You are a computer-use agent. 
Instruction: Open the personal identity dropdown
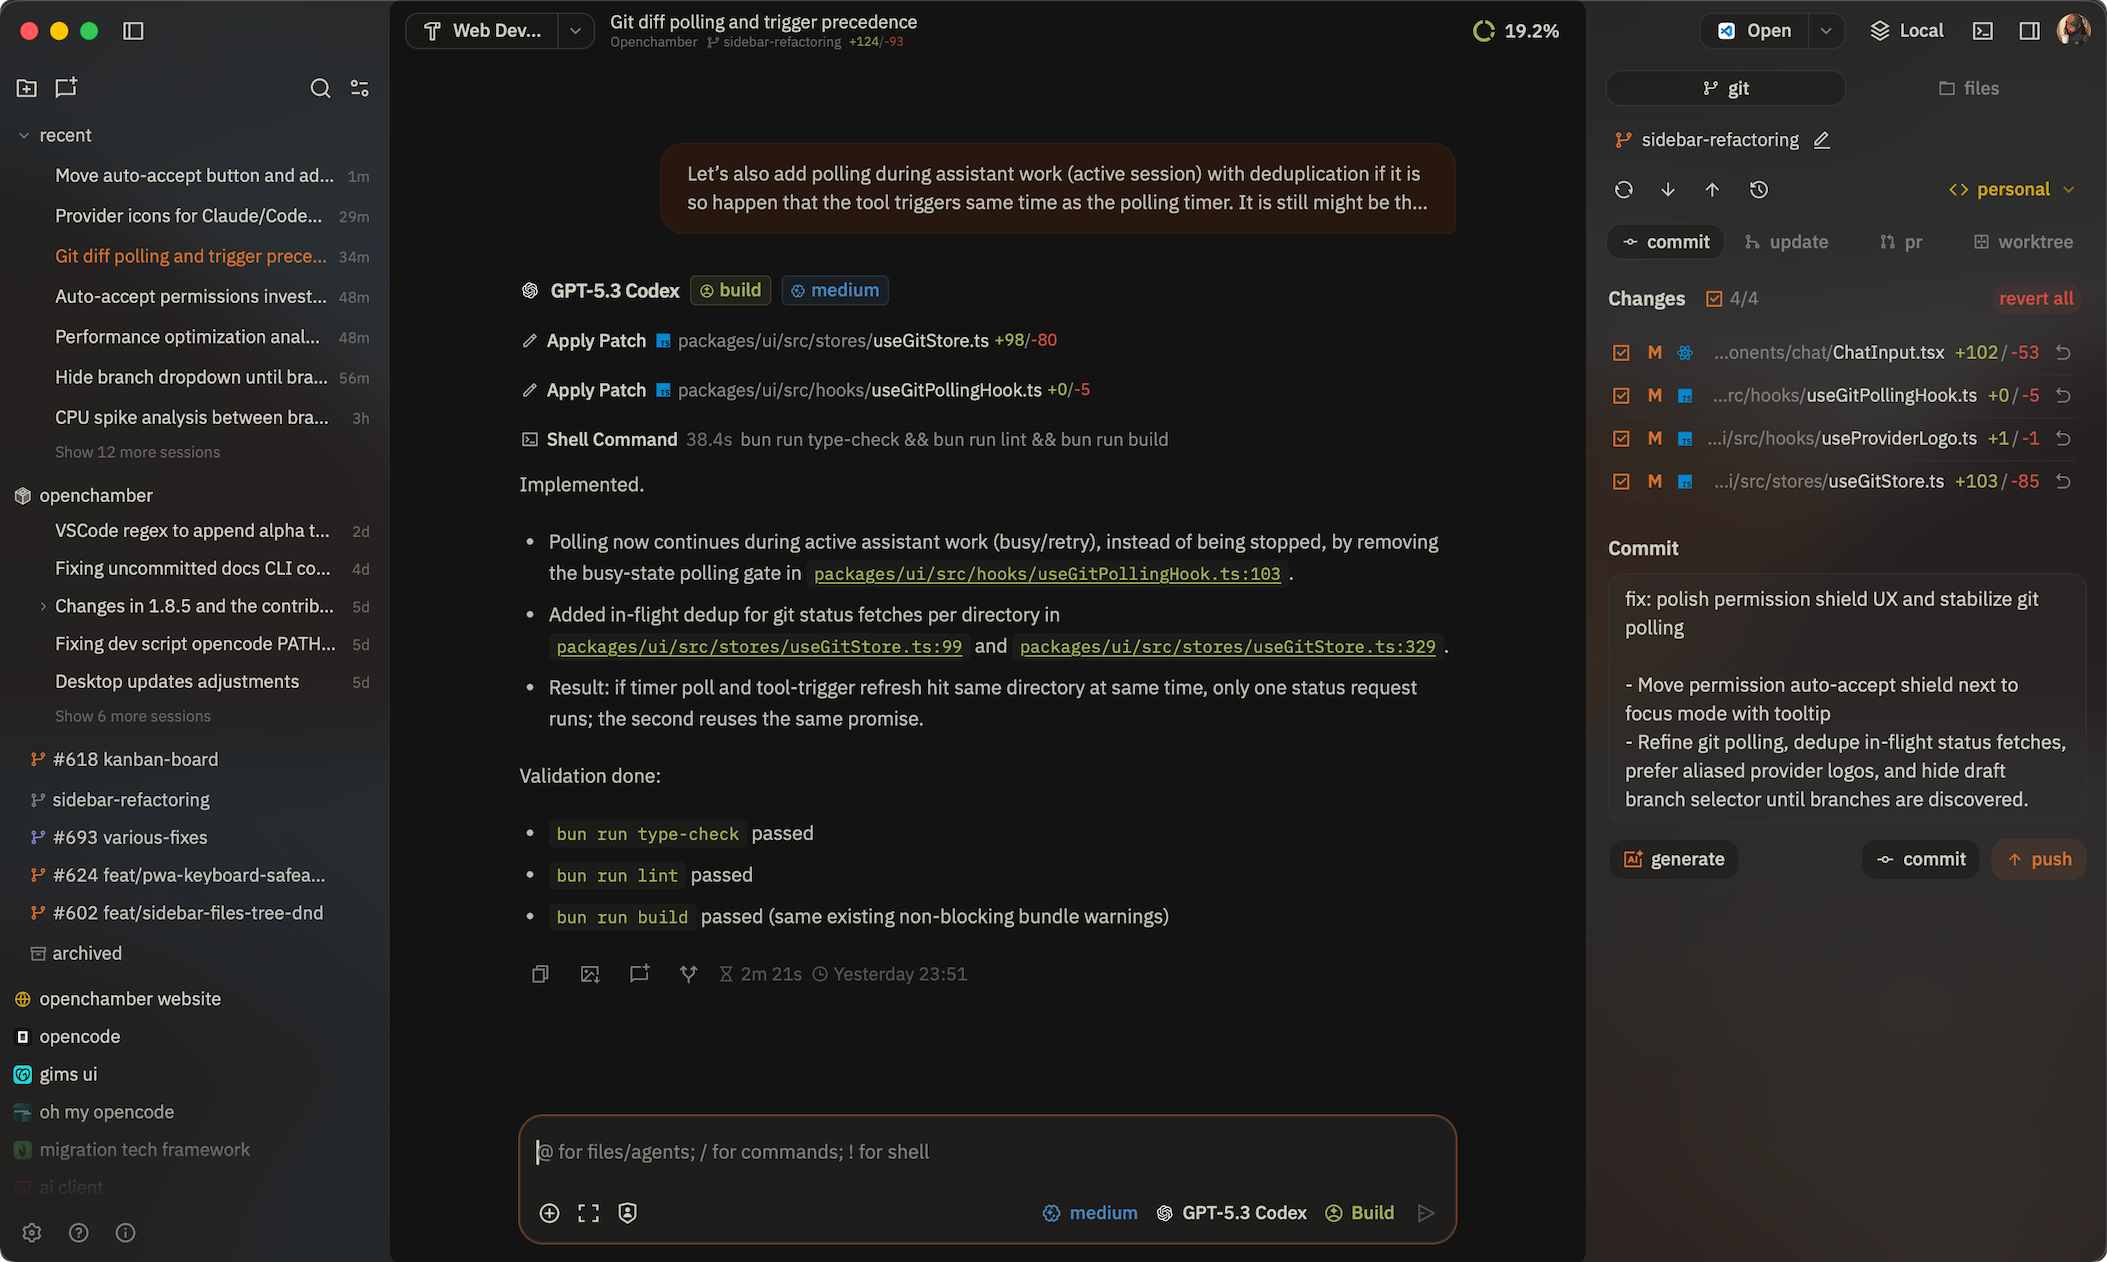coord(2011,190)
